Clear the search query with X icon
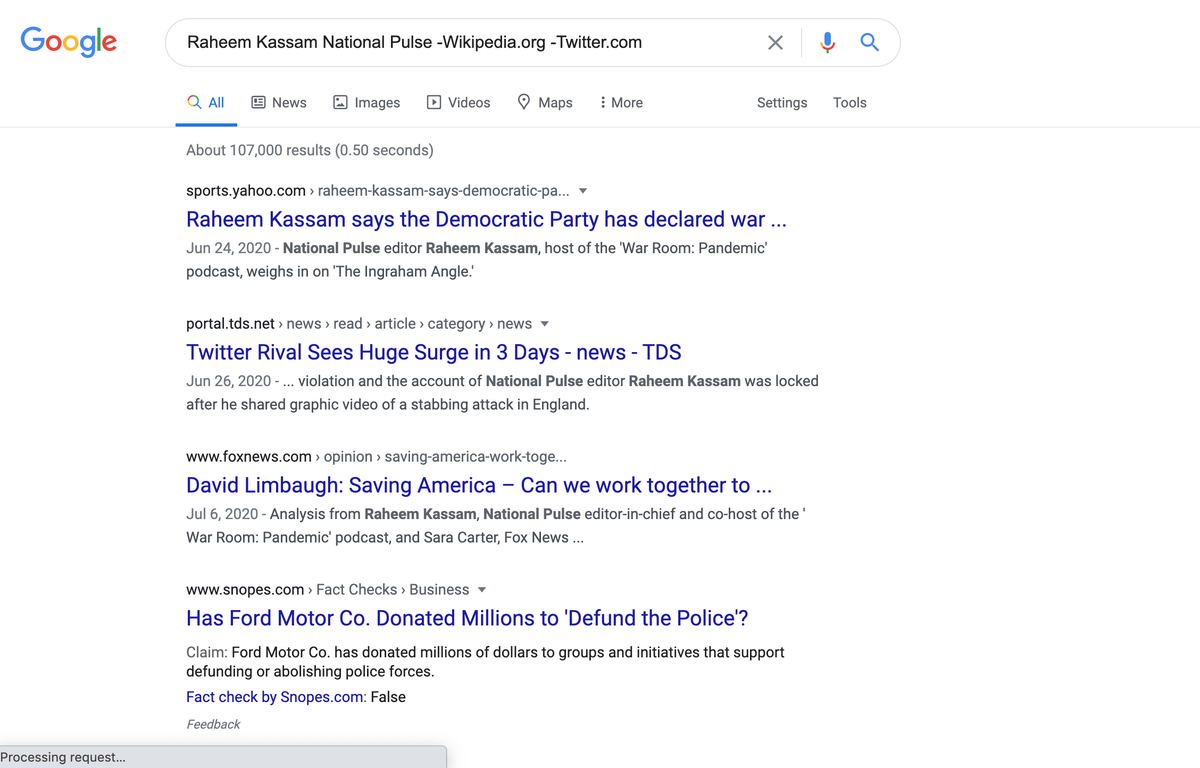This screenshot has height=768, width=1200. [x=775, y=42]
